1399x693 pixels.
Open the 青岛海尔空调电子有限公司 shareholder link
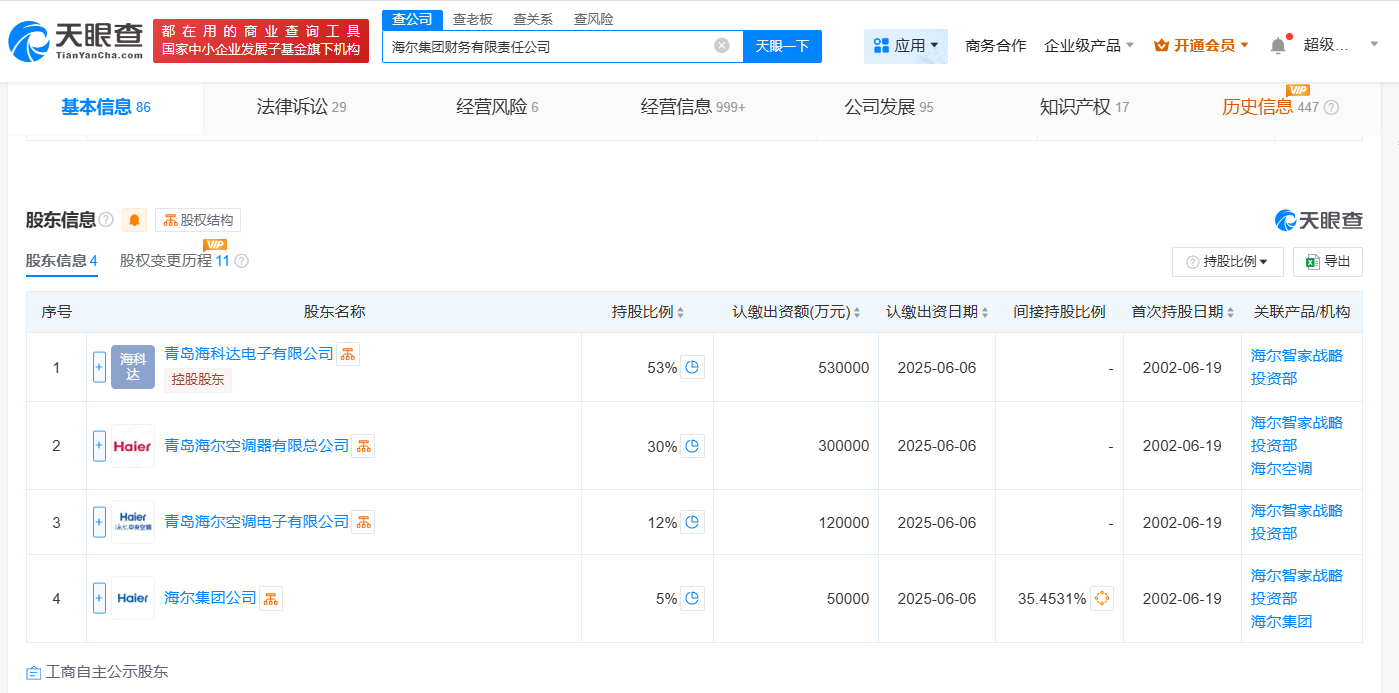257,522
